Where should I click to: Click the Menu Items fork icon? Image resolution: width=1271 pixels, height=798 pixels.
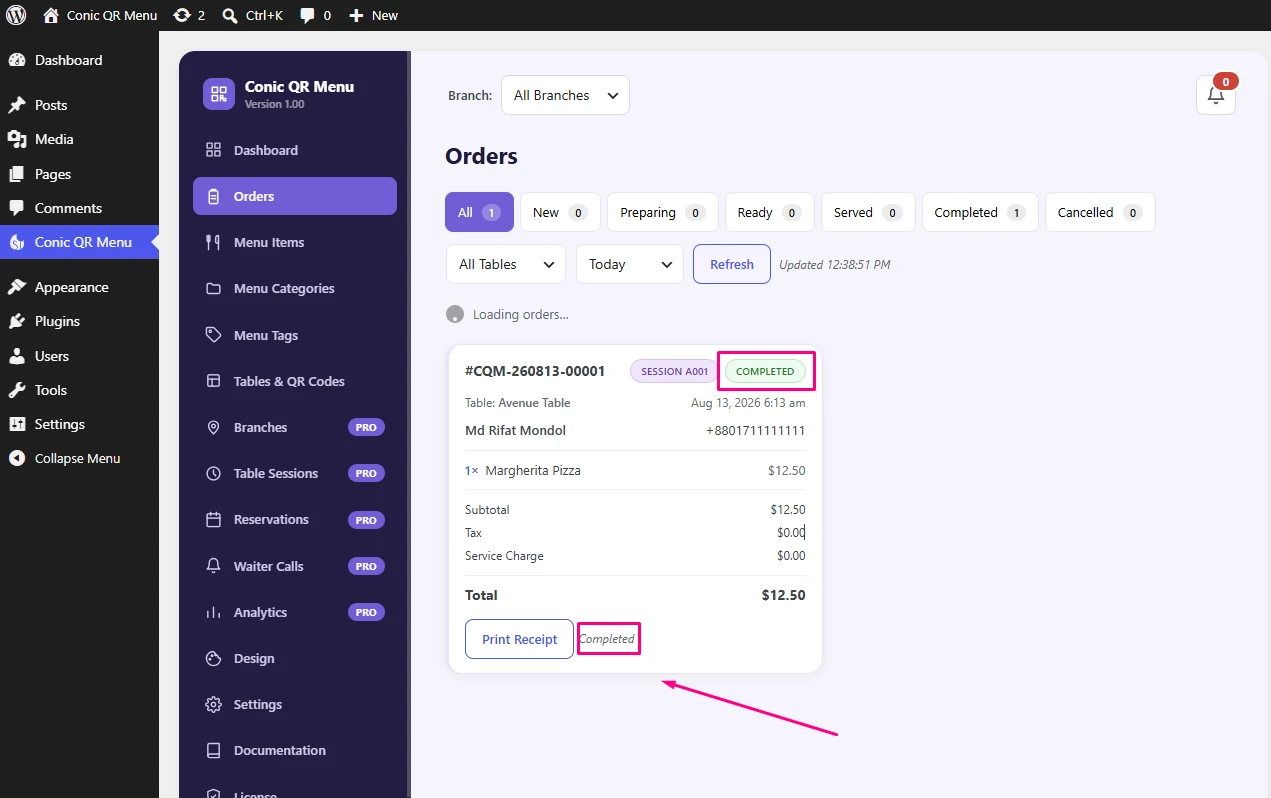pyautogui.click(x=213, y=242)
